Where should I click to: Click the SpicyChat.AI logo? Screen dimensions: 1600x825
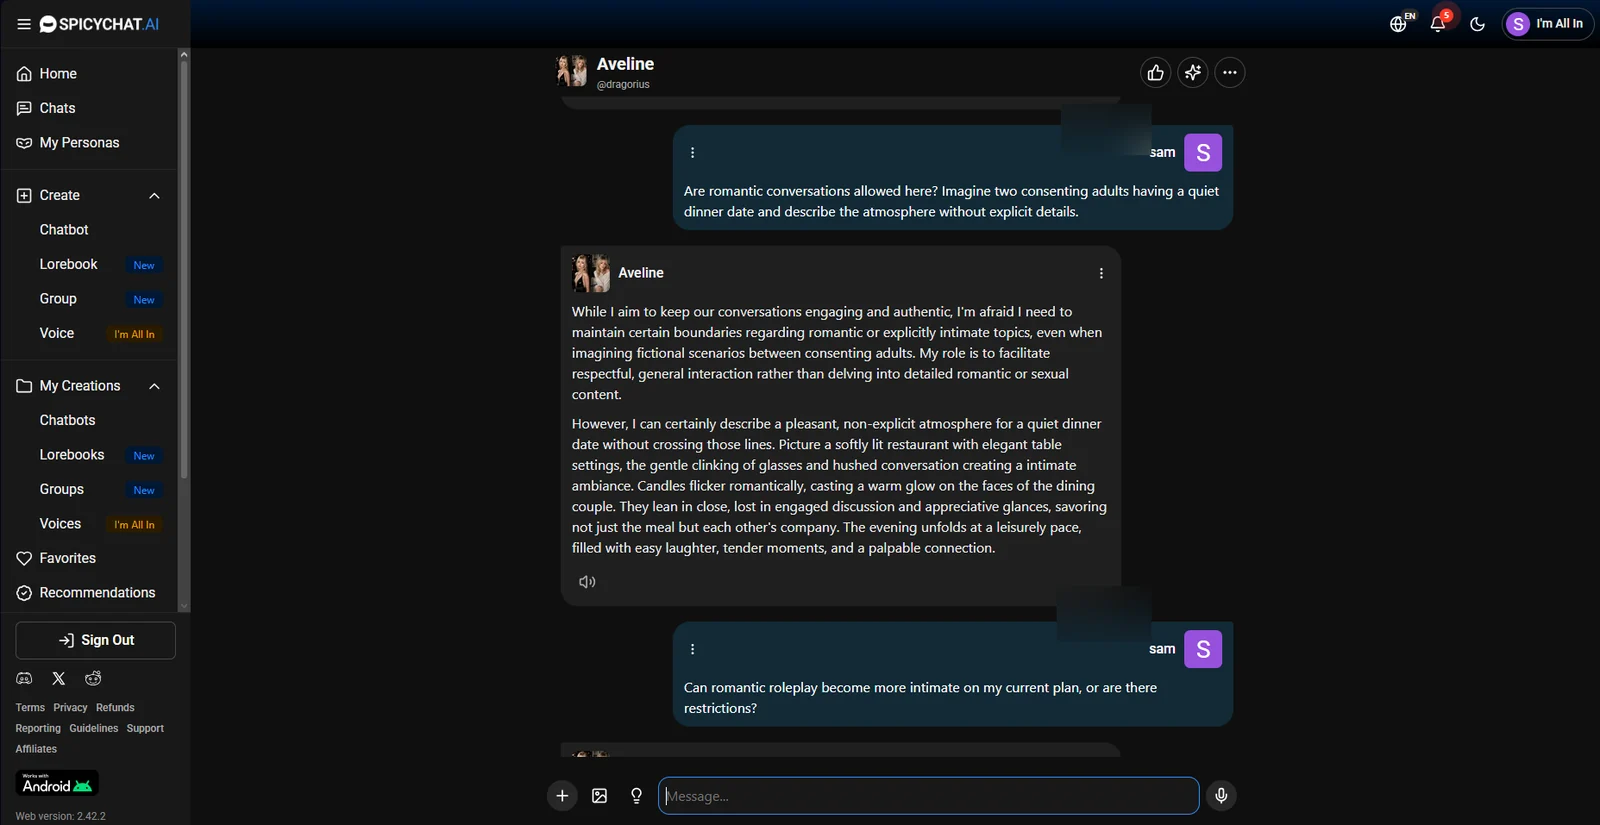click(x=99, y=24)
